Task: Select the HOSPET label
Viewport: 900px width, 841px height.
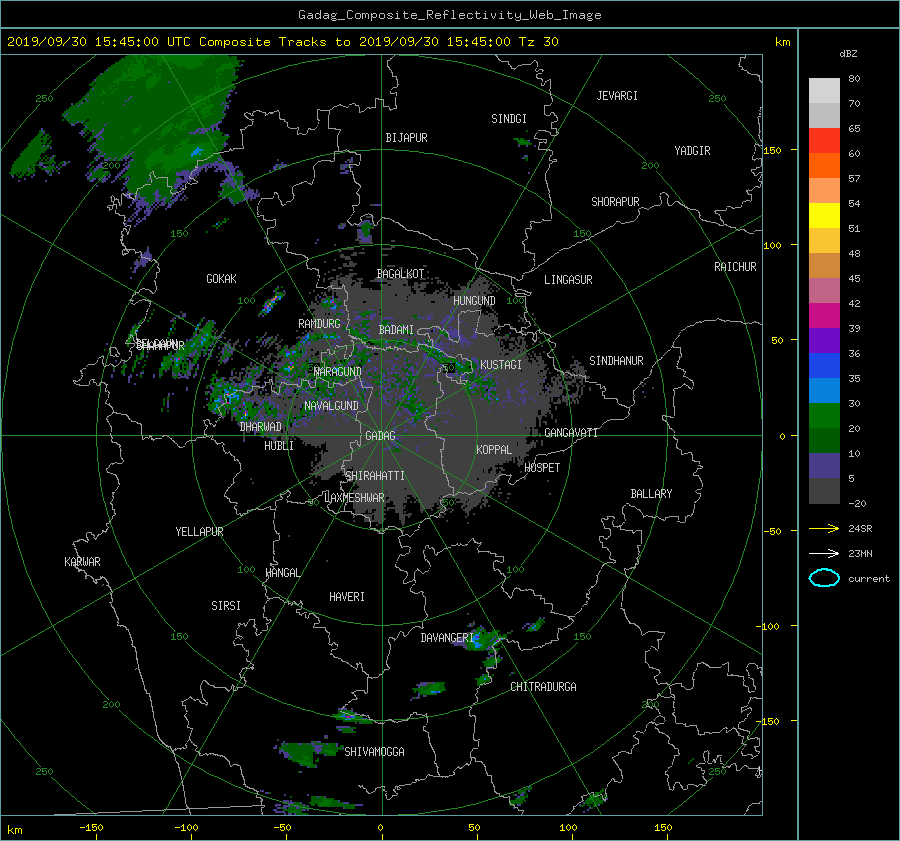Action: (x=542, y=468)
